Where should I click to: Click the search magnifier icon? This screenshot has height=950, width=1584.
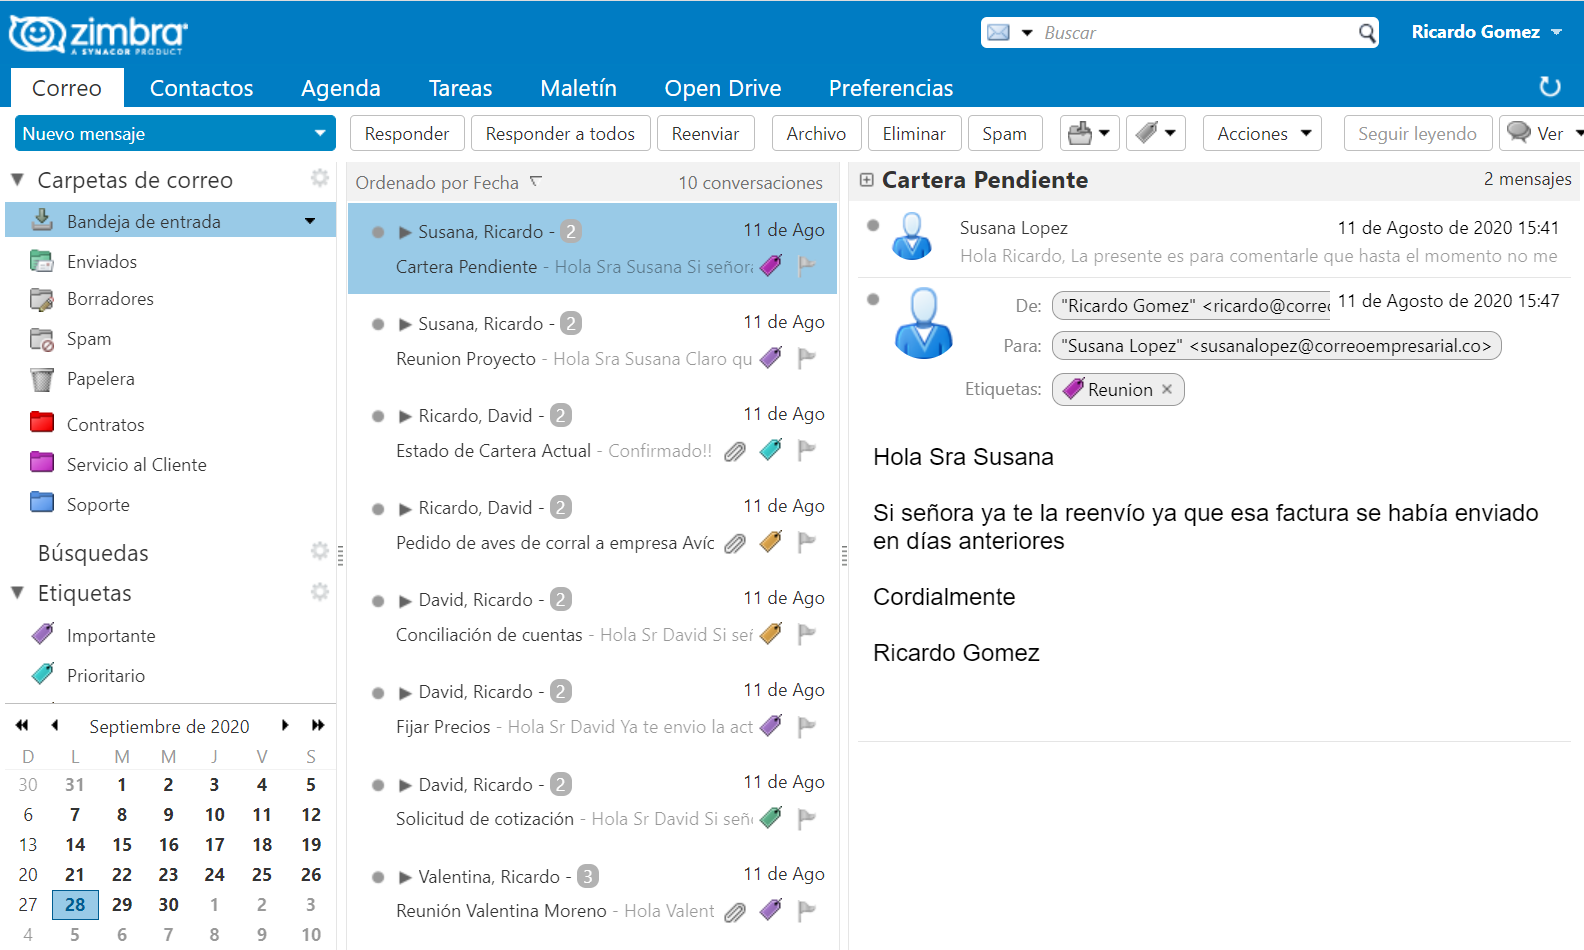(x=1367, y=33)
